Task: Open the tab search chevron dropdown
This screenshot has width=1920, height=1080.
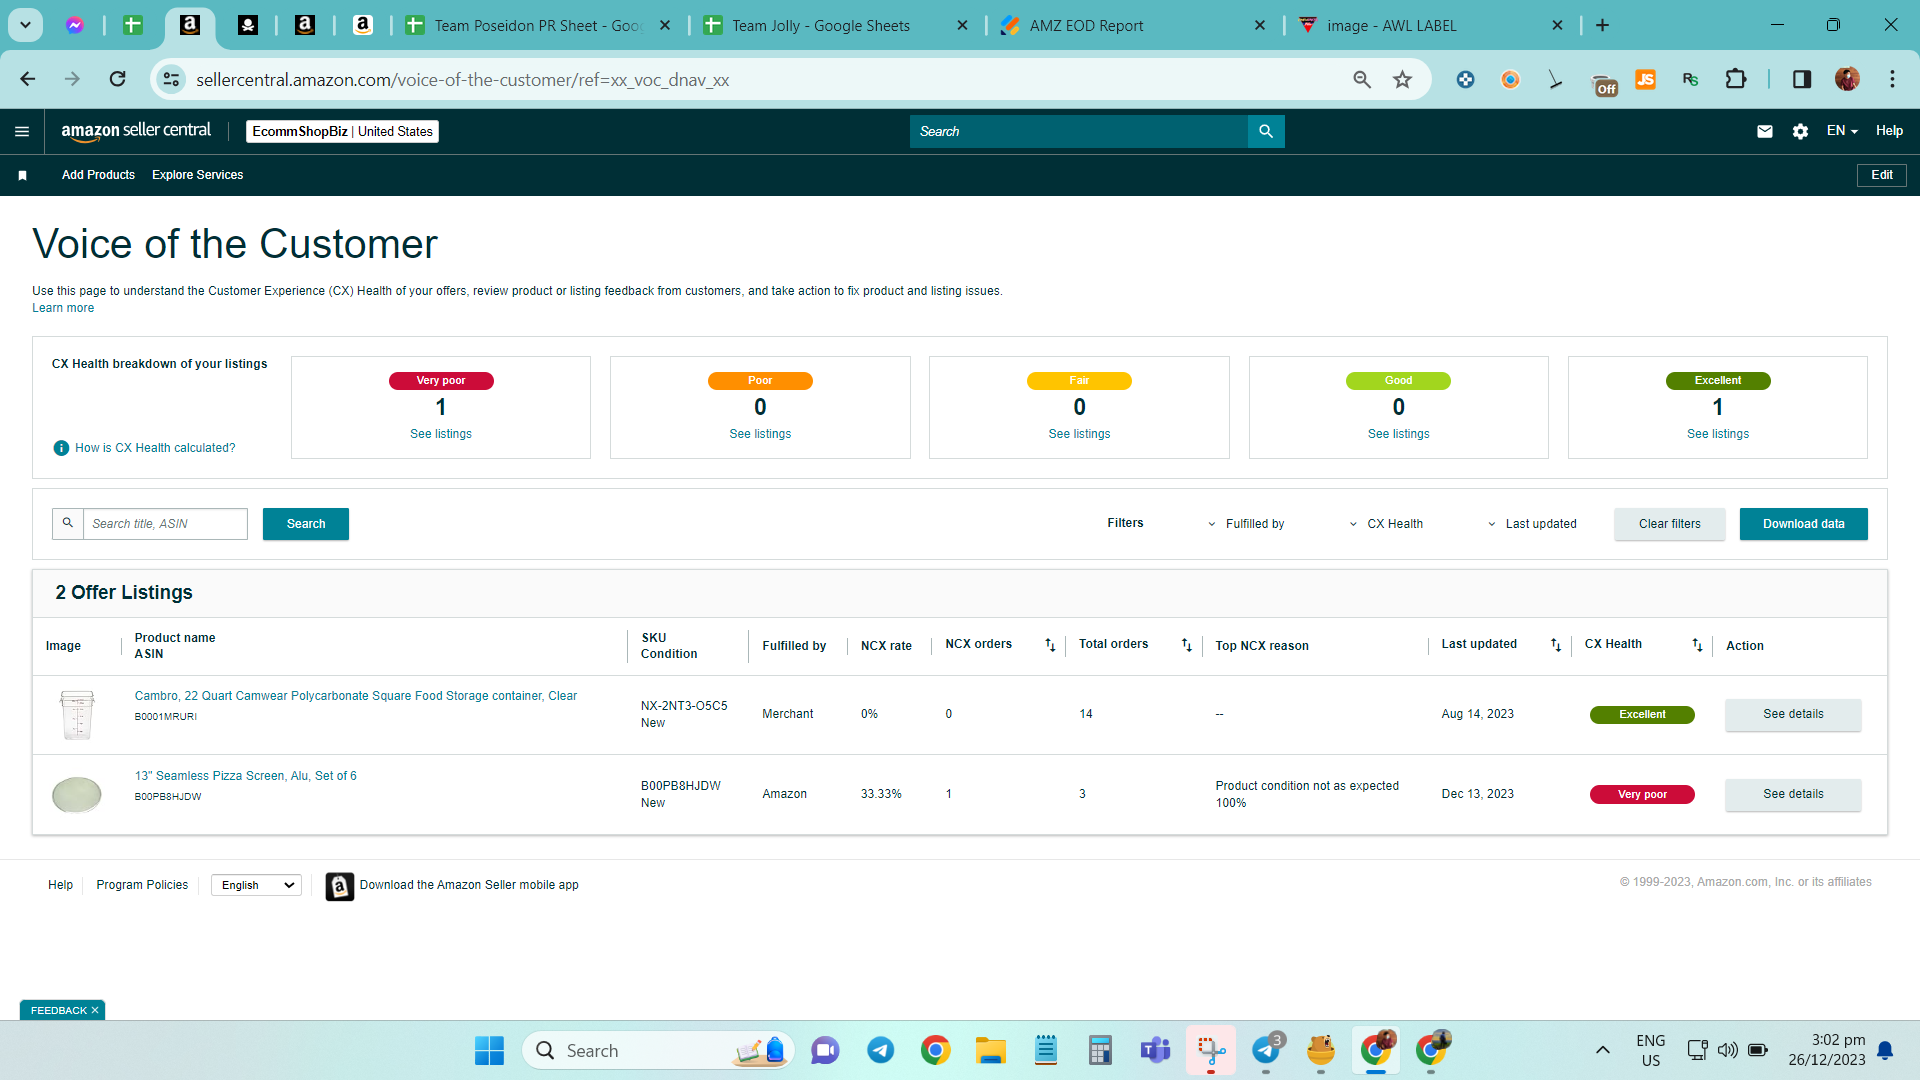Action: [x=25, y=25]
